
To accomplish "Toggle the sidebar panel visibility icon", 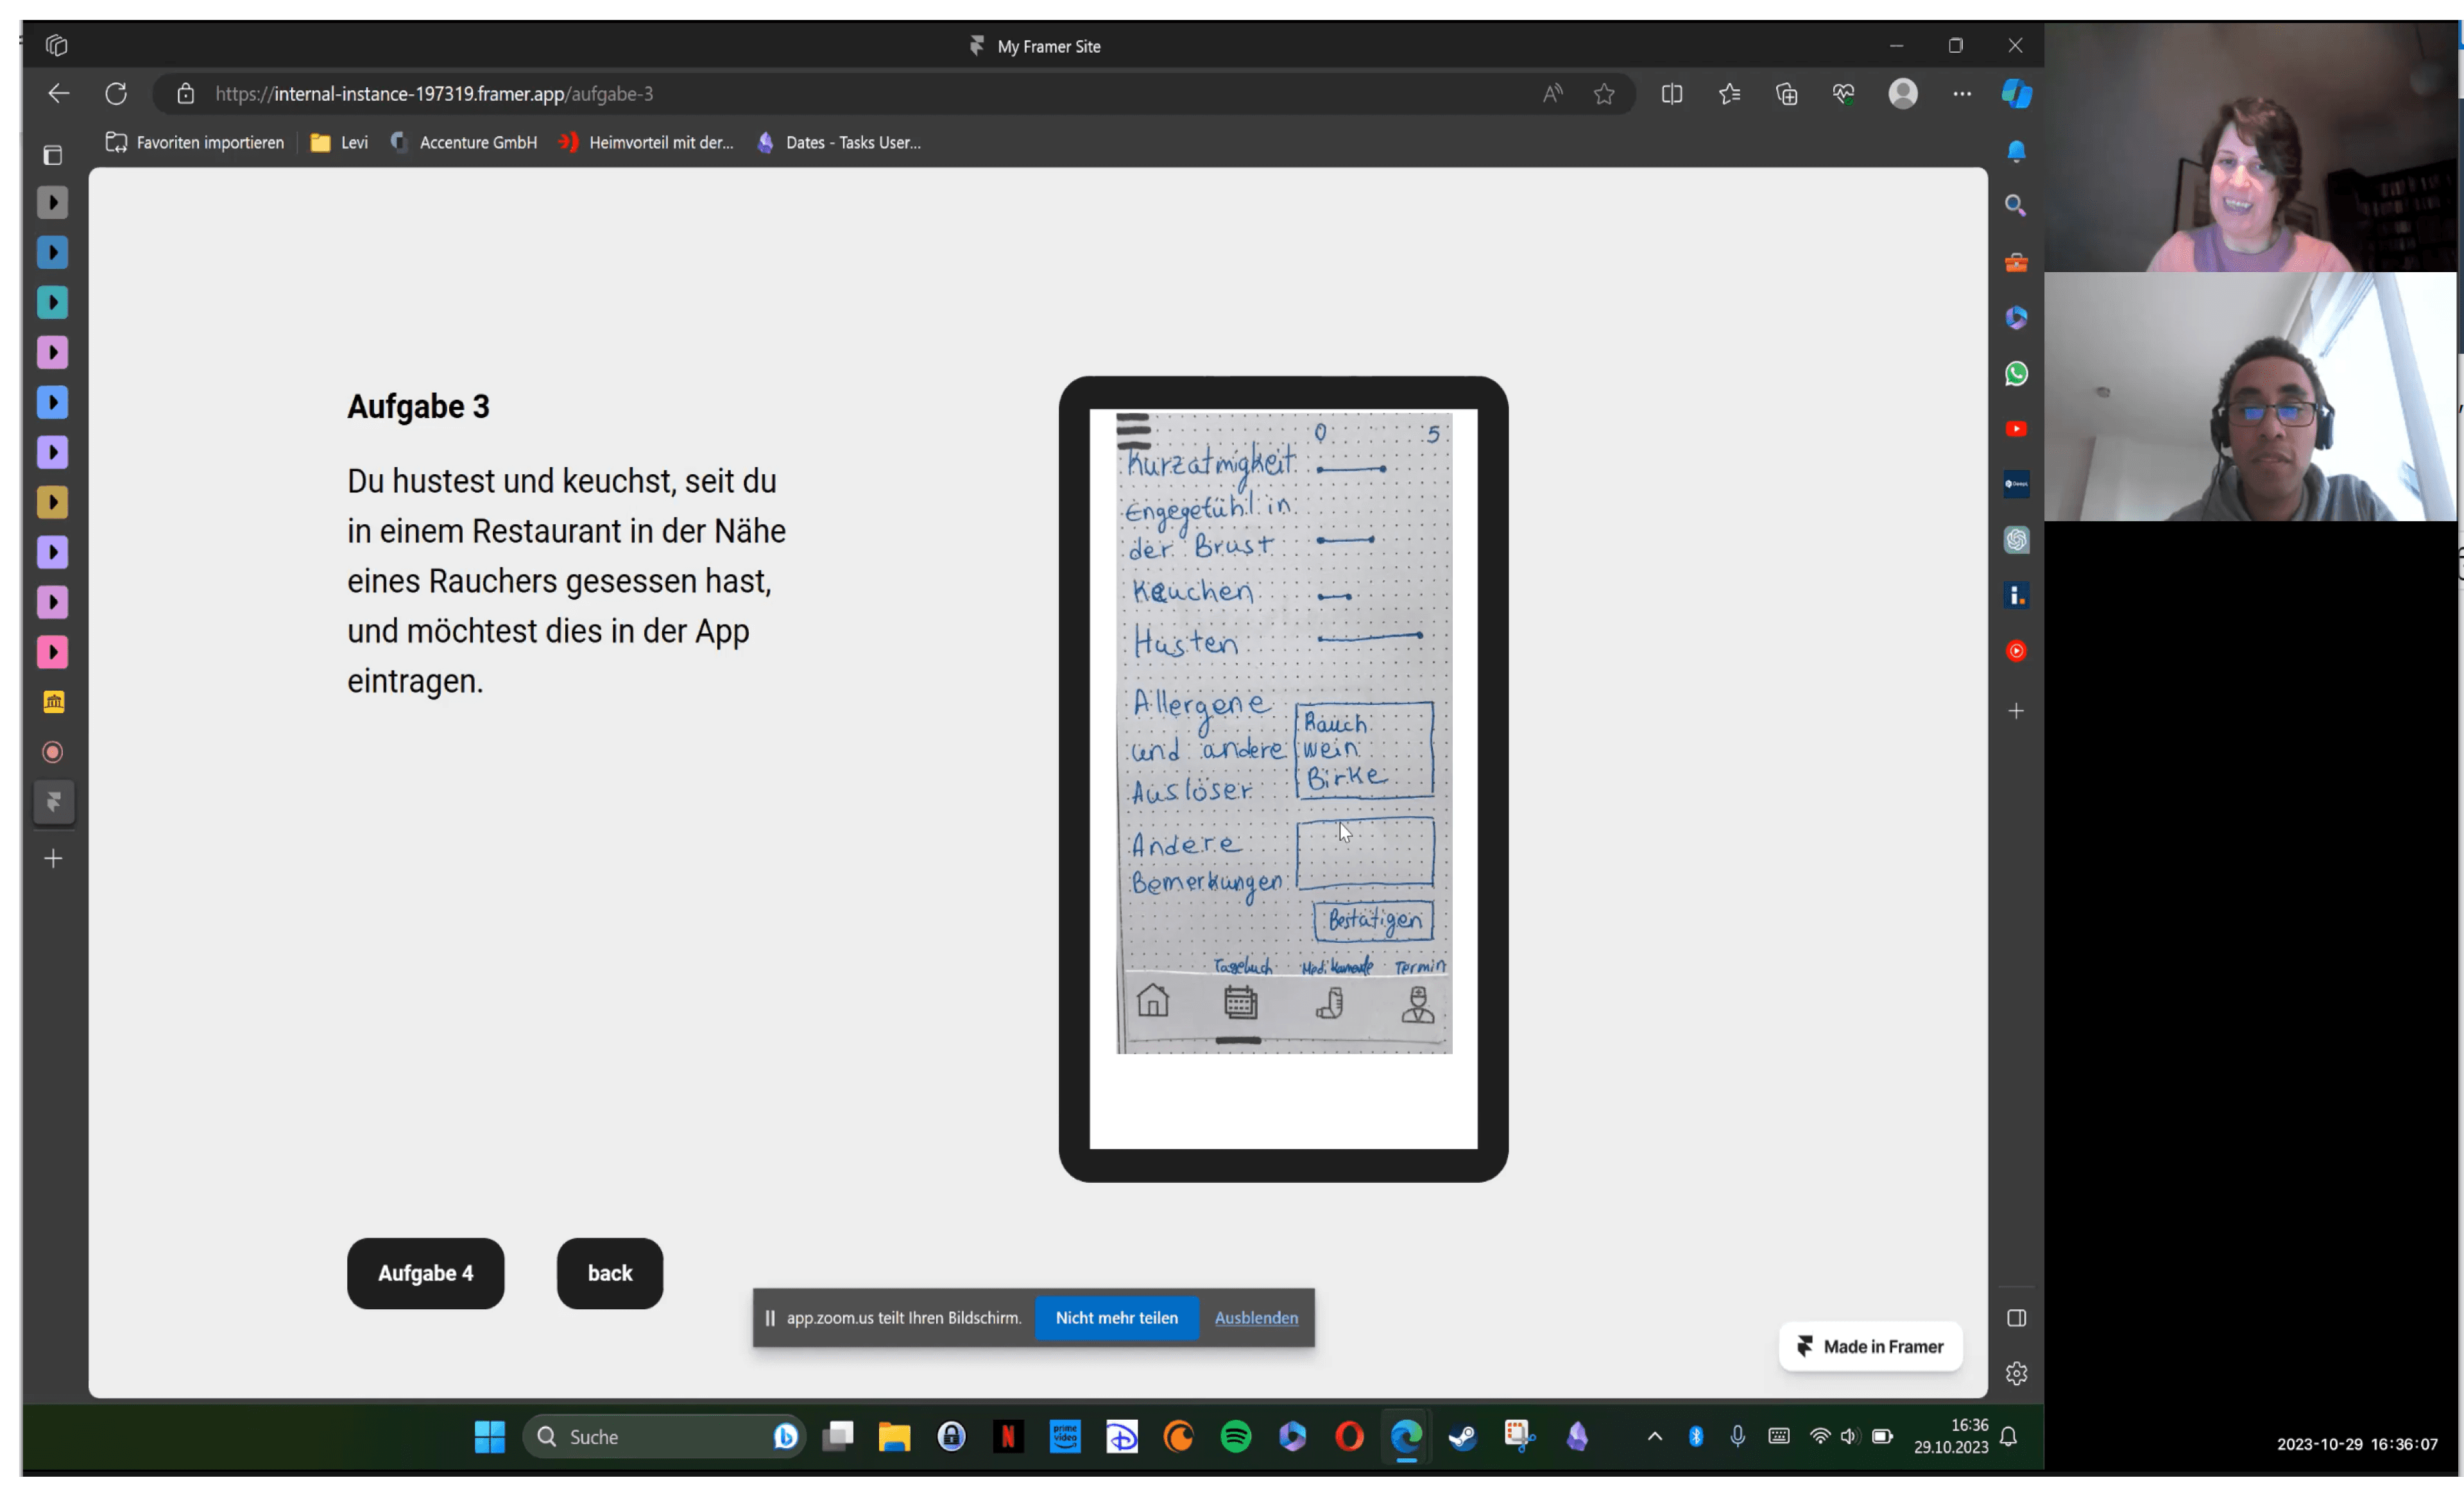I will 2016,1318.
